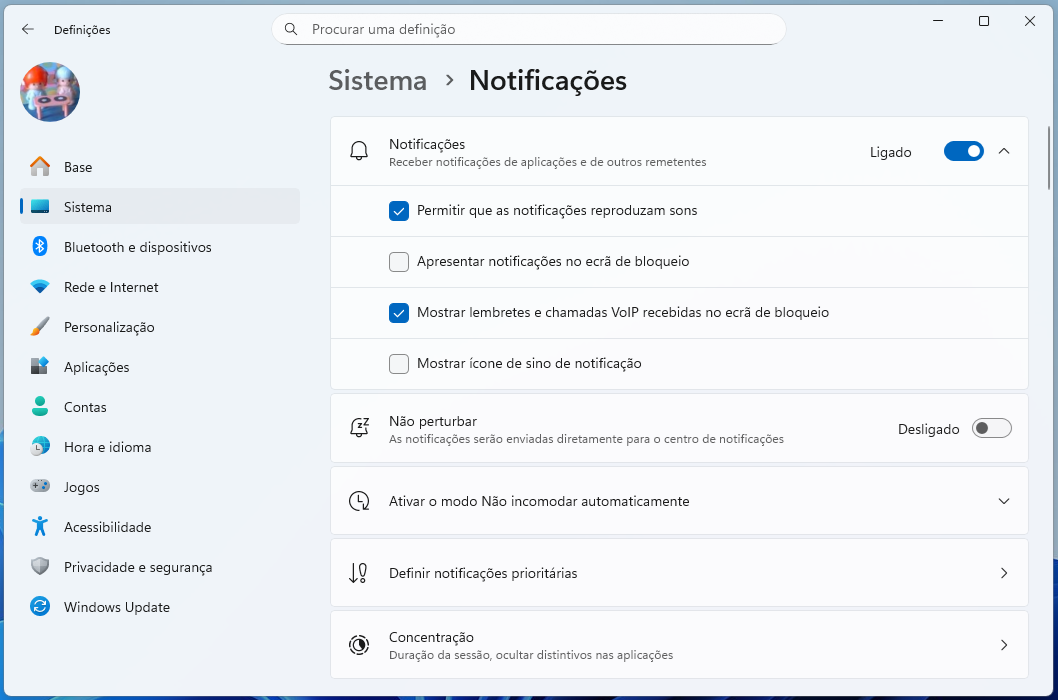
Task: Click the Privacidade e segurança shield icon
Action: click(38, 567)
